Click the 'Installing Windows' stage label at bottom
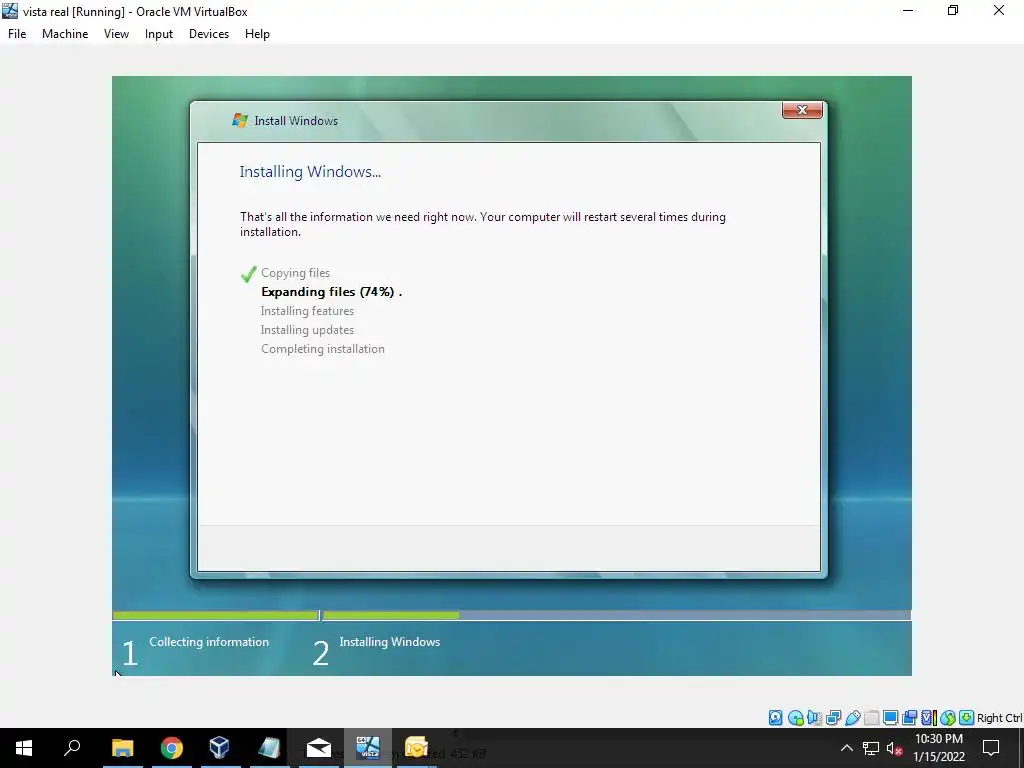The image size is (1024, 768). pyautogui.click(x=390, y=642)
